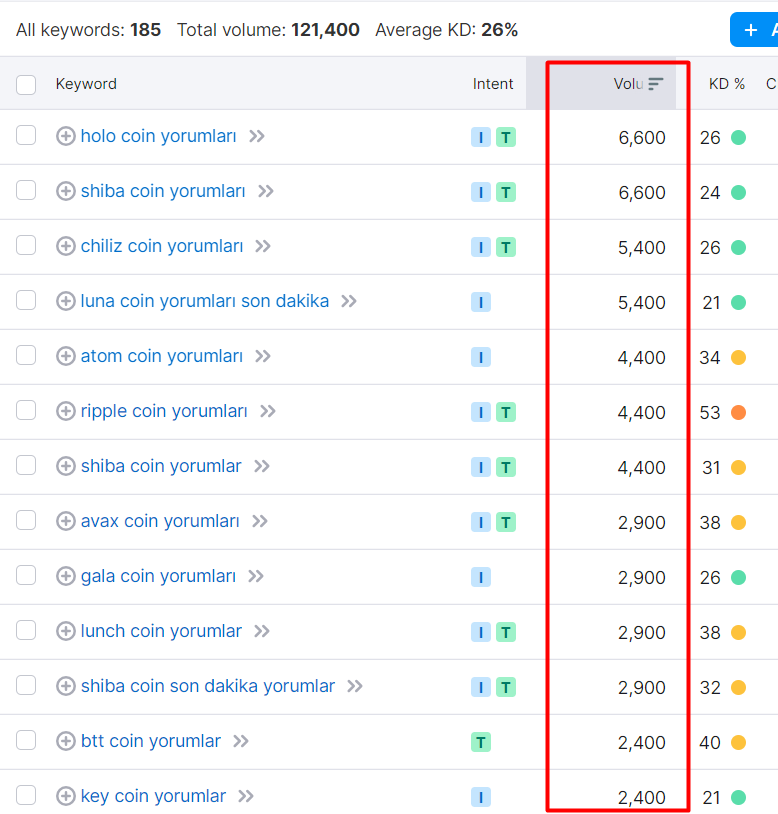The width and height of the screenshot is (778, 814).
Task: Click Transactional badge in avax coin yorumları row
Action: point(506,522)
